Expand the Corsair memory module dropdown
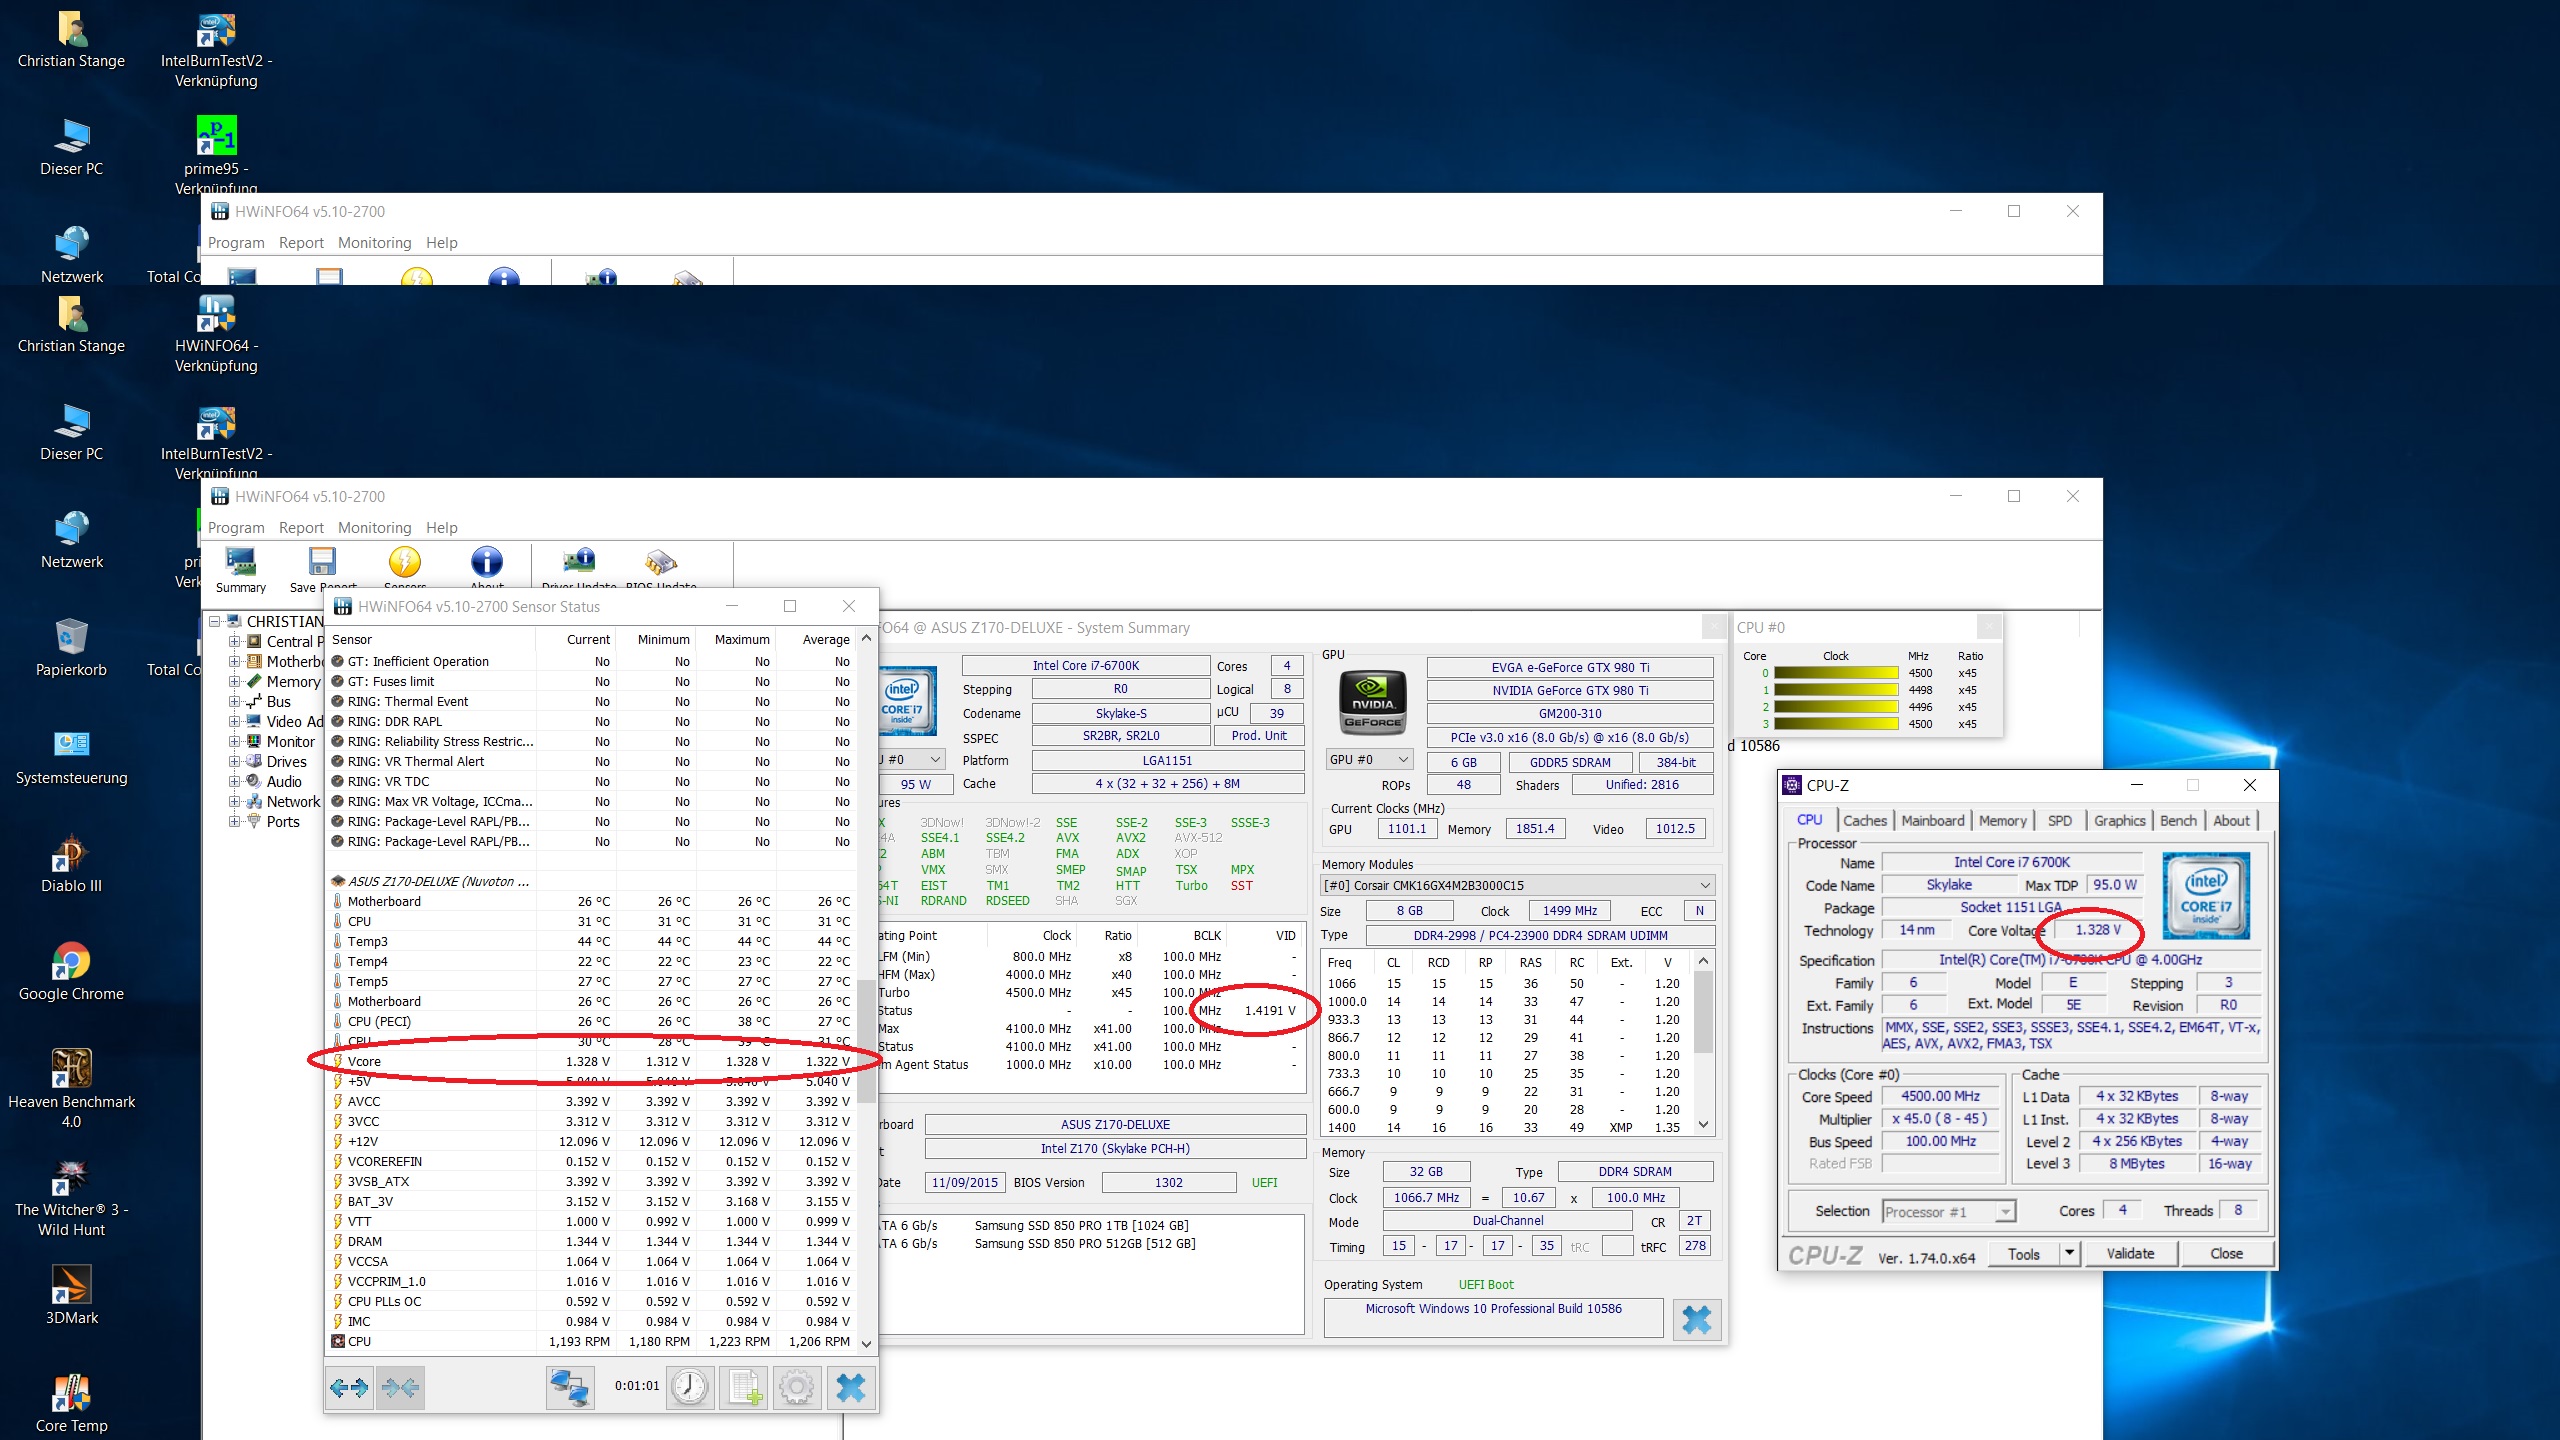Screen dimensions: 2560x1440 (1705, 886)
